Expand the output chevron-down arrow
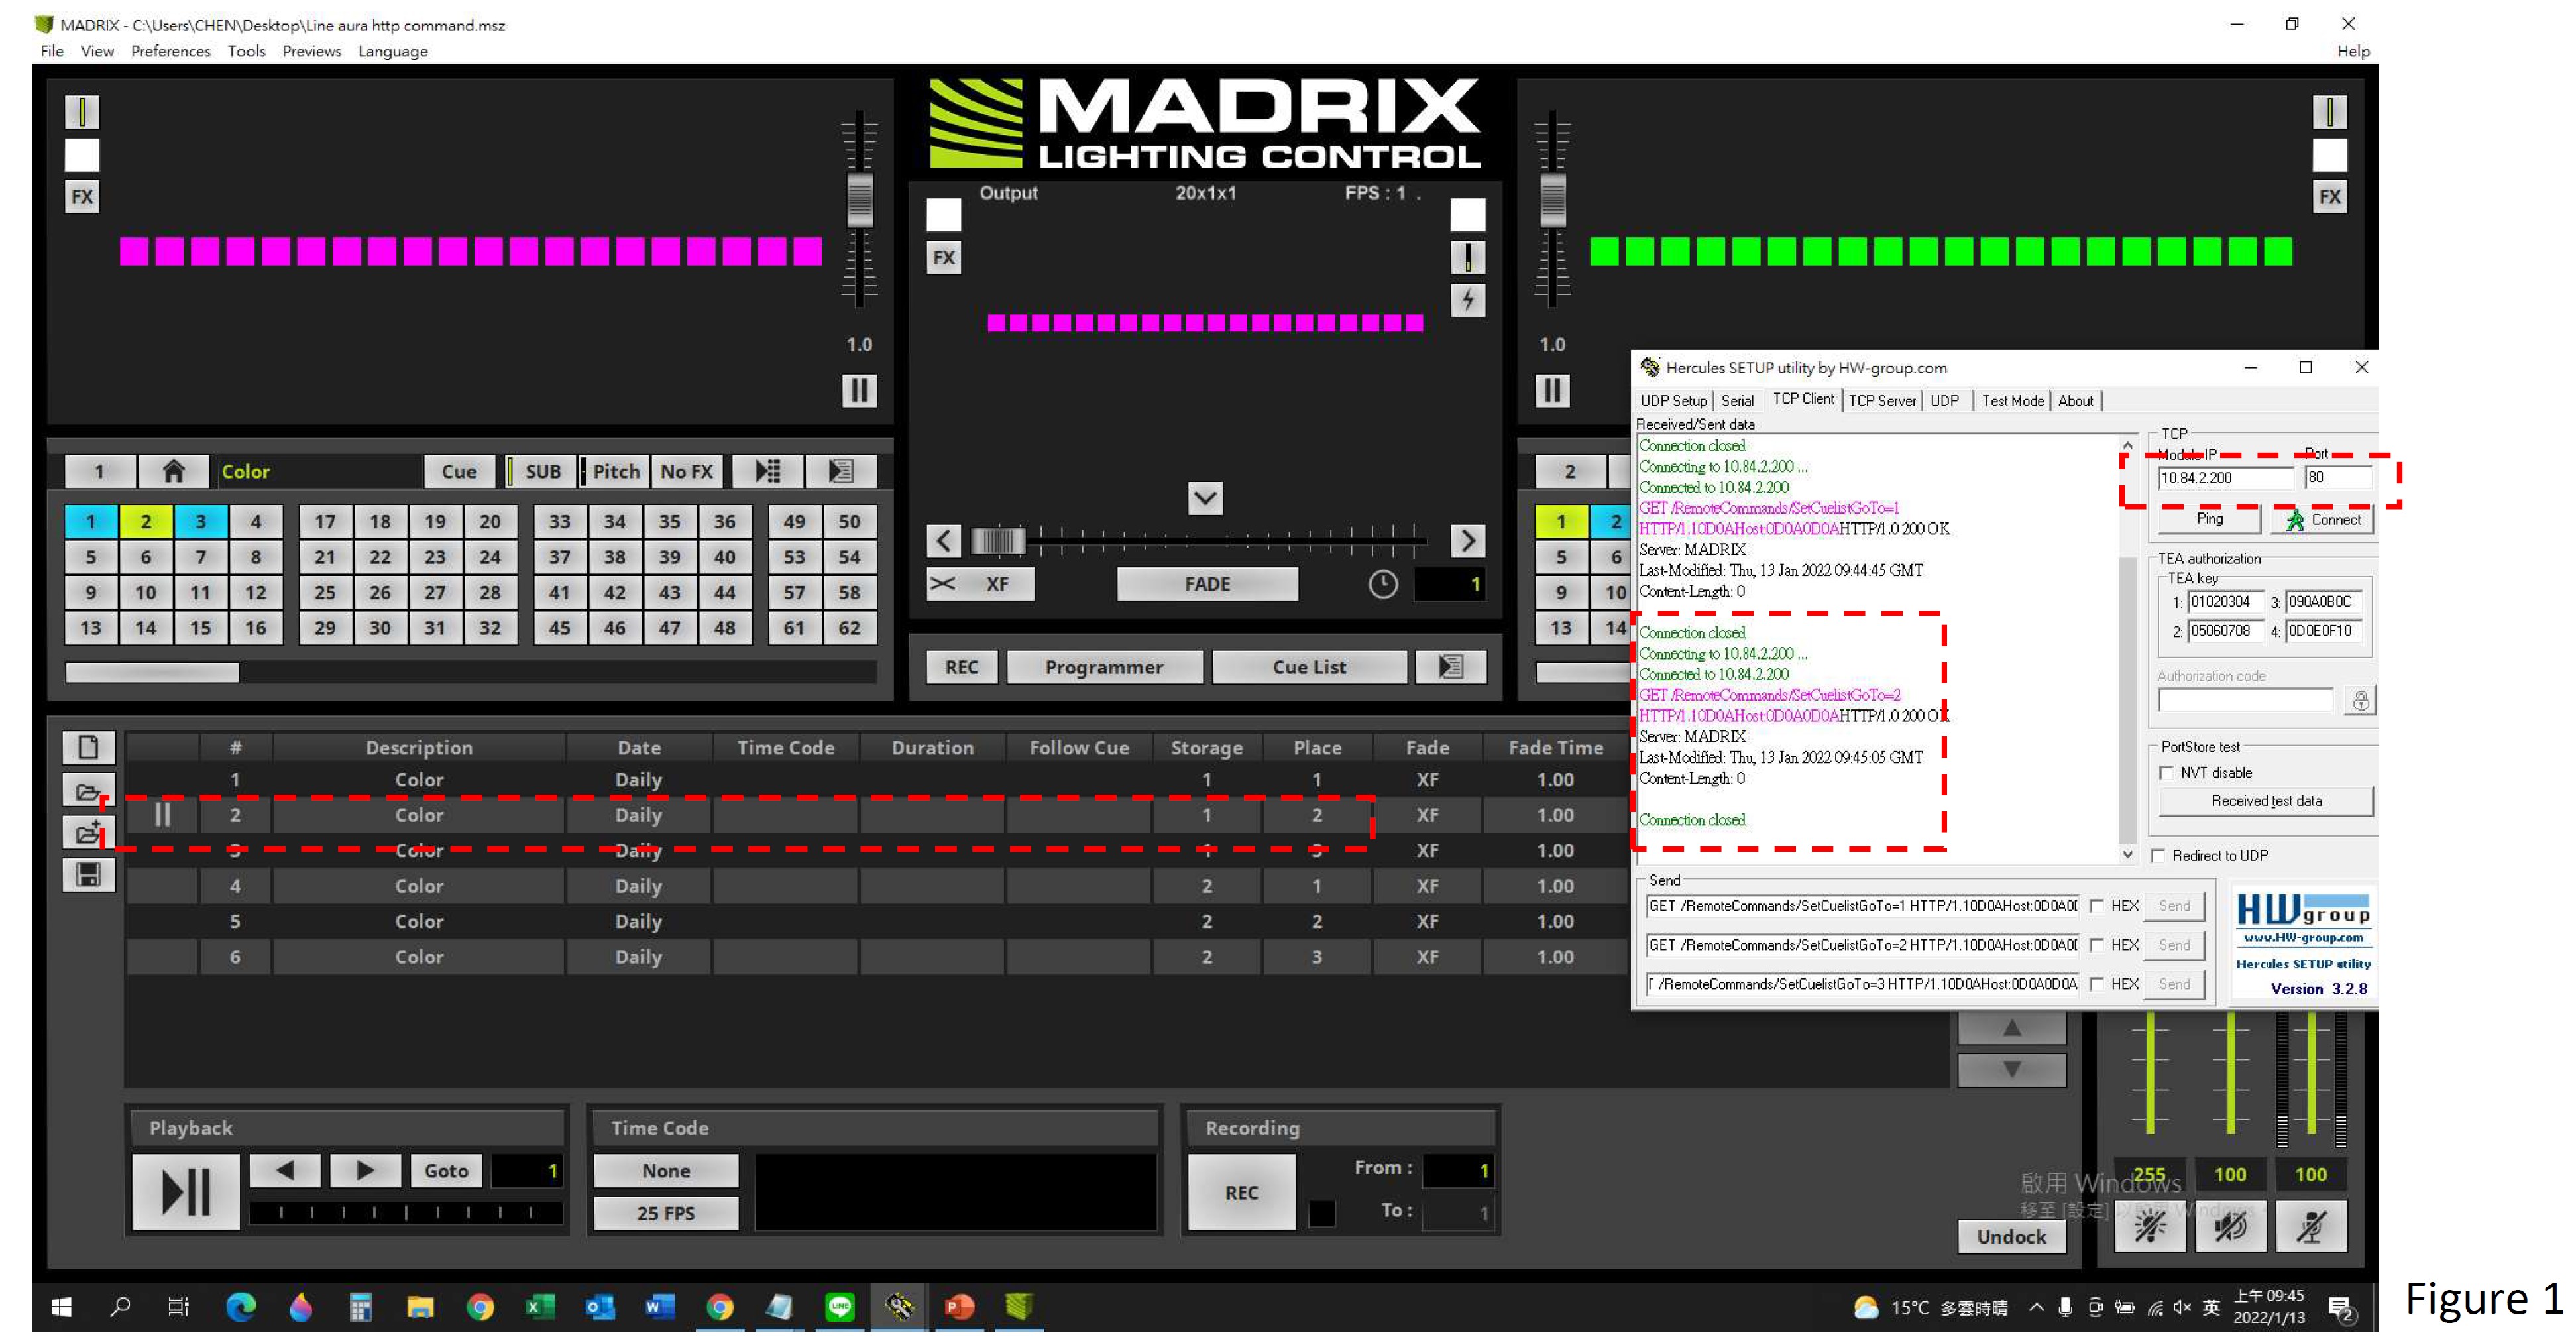2576x1339 pixels. (x=1205, y=498)
